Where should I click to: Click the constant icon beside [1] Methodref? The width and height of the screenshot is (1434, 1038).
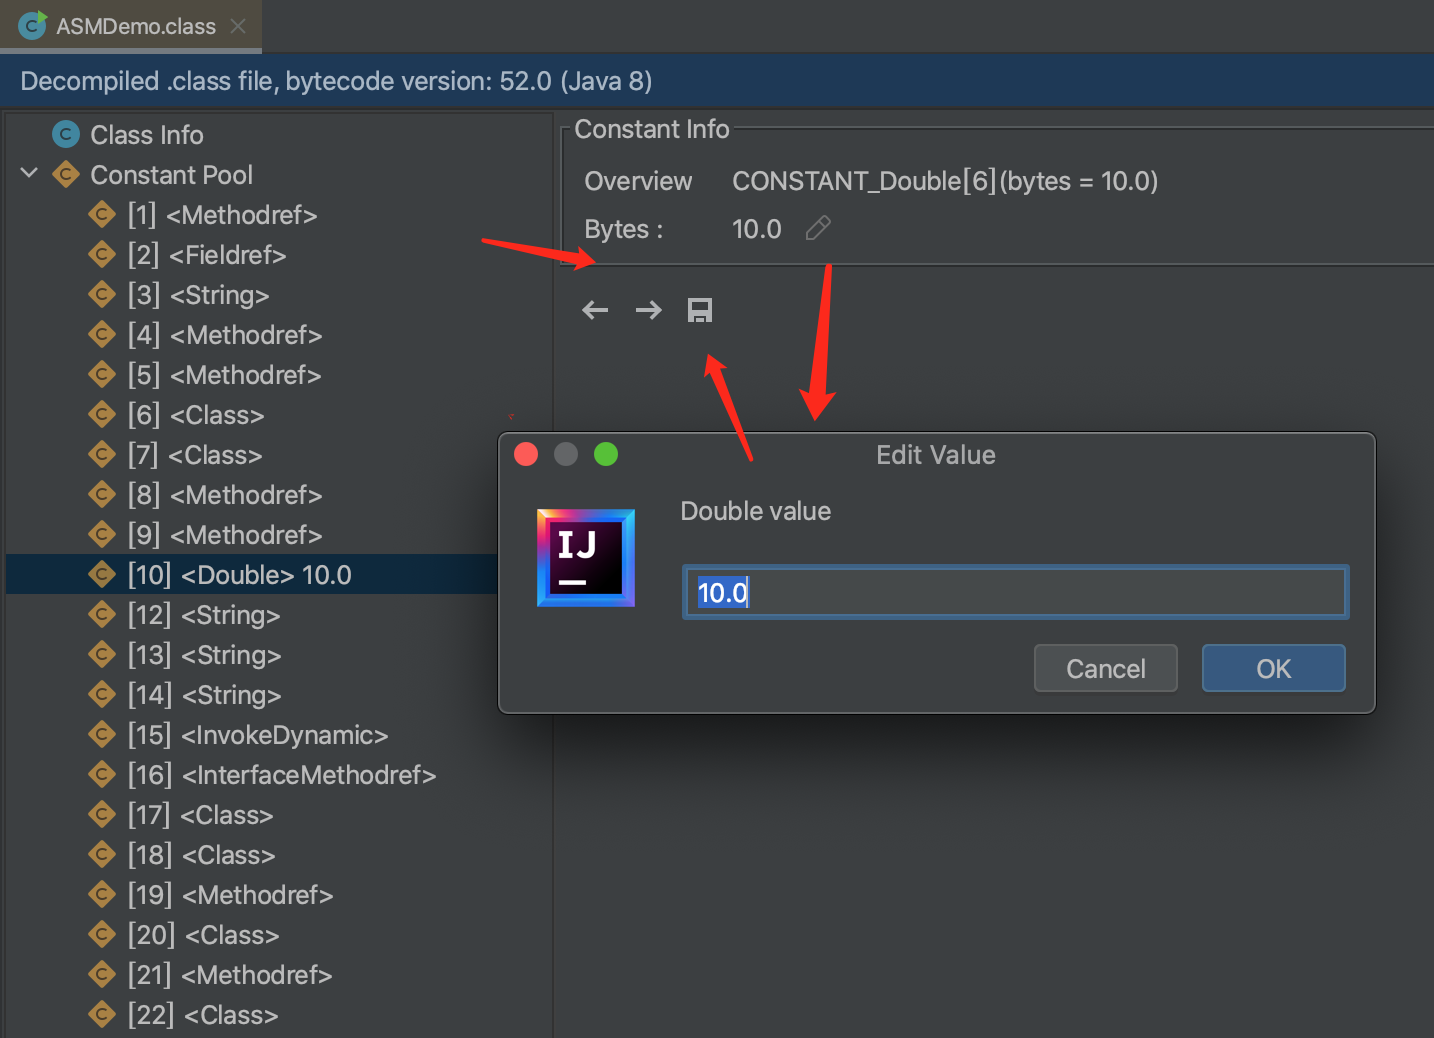[103, 214]
